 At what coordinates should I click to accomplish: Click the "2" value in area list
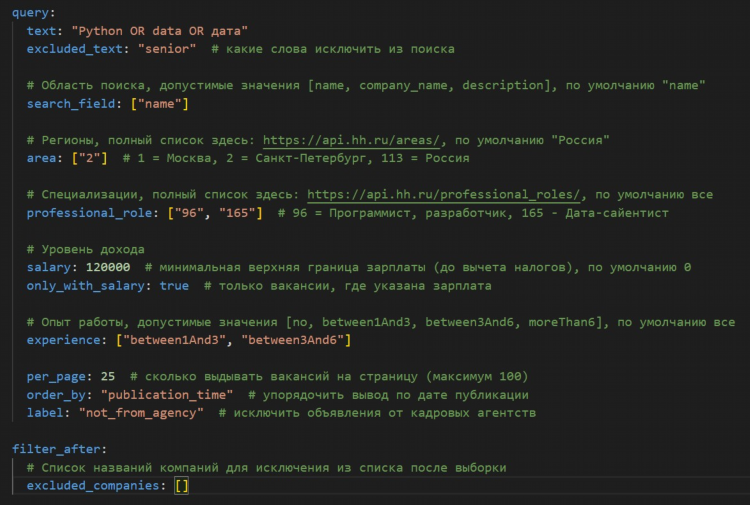[x=89, y=158]
